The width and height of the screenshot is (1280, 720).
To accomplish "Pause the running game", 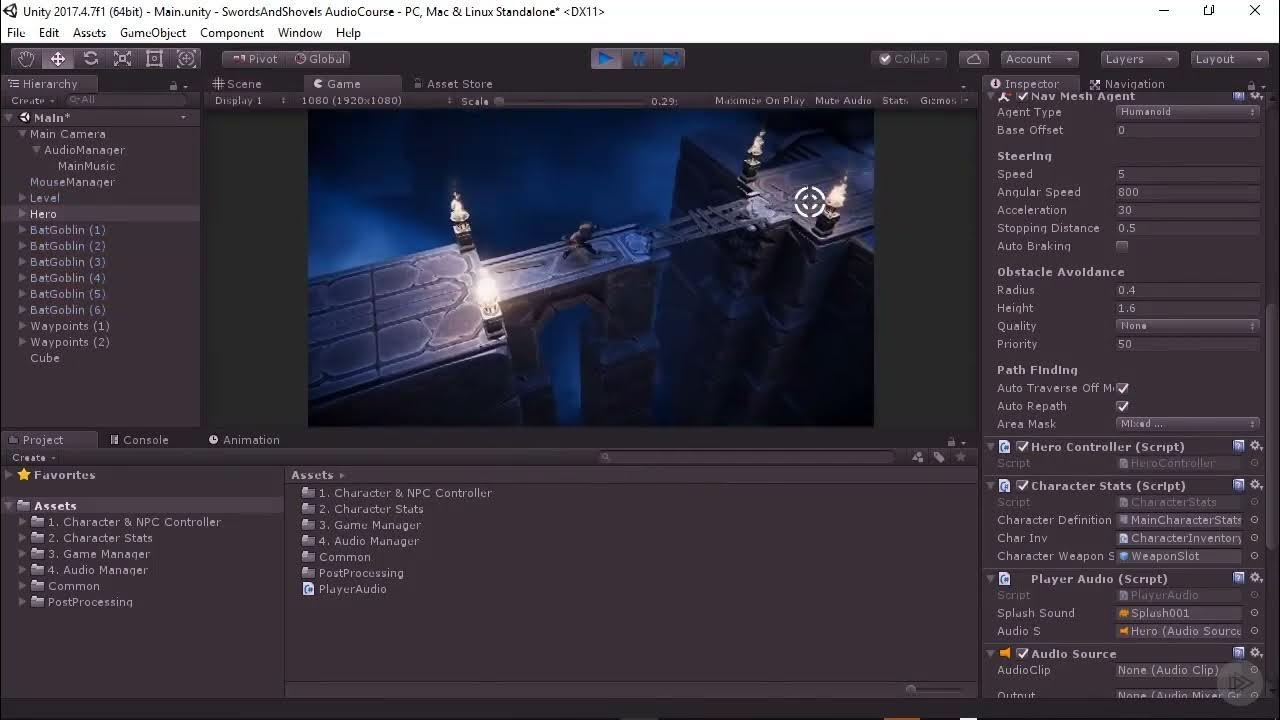I will tap(639, 59).
